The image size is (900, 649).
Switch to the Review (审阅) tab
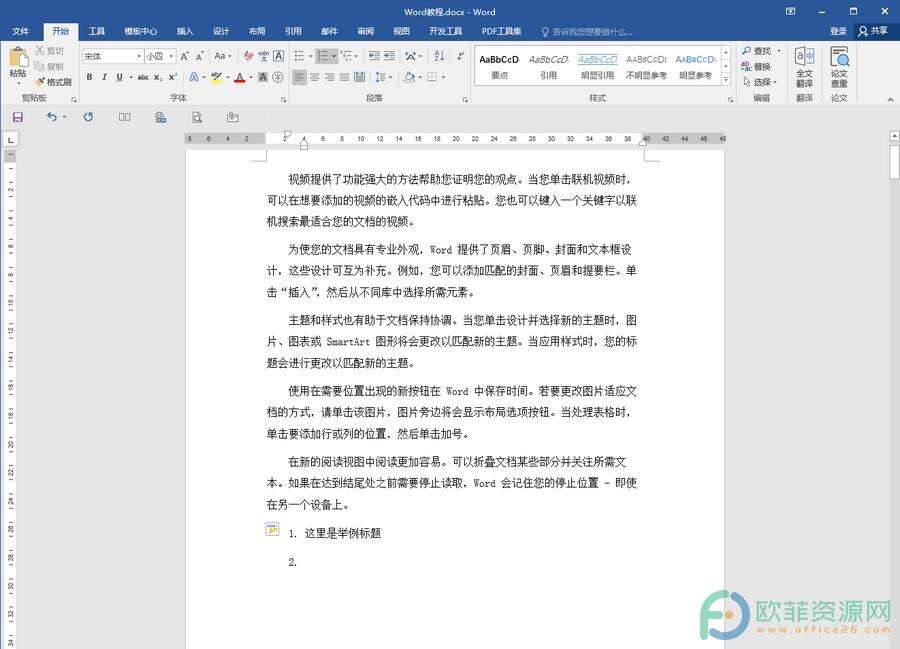366,31
